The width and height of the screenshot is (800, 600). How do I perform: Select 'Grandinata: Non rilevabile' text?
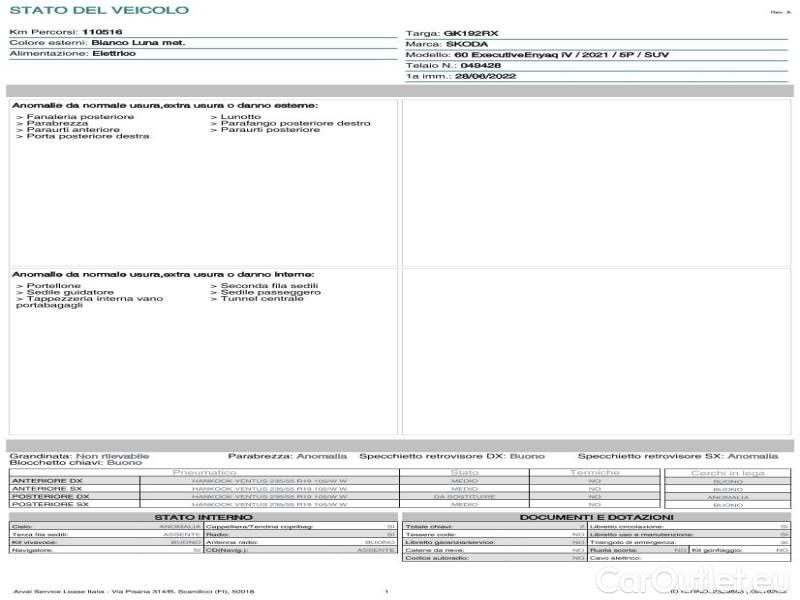point(79,456)
